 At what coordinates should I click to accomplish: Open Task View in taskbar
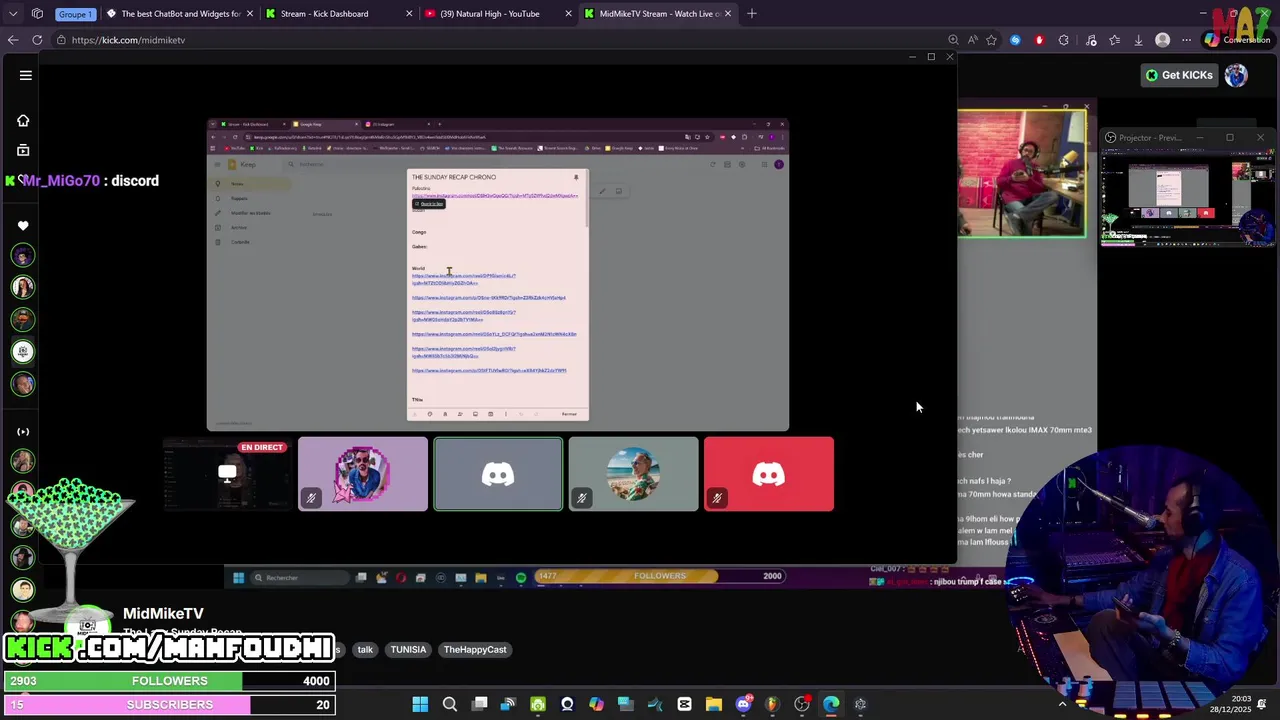pyautogui.click(x=480, y=704)
